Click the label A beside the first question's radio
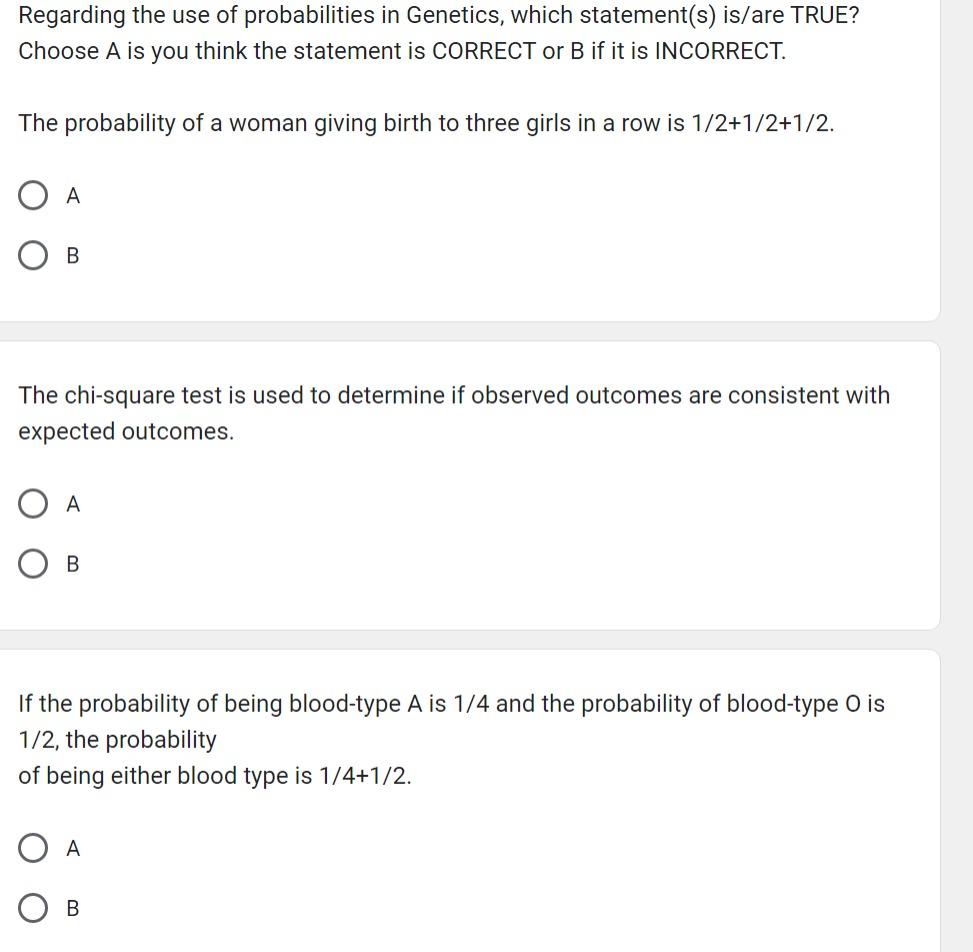The image size is (973, 952). [x=73, y=195]
